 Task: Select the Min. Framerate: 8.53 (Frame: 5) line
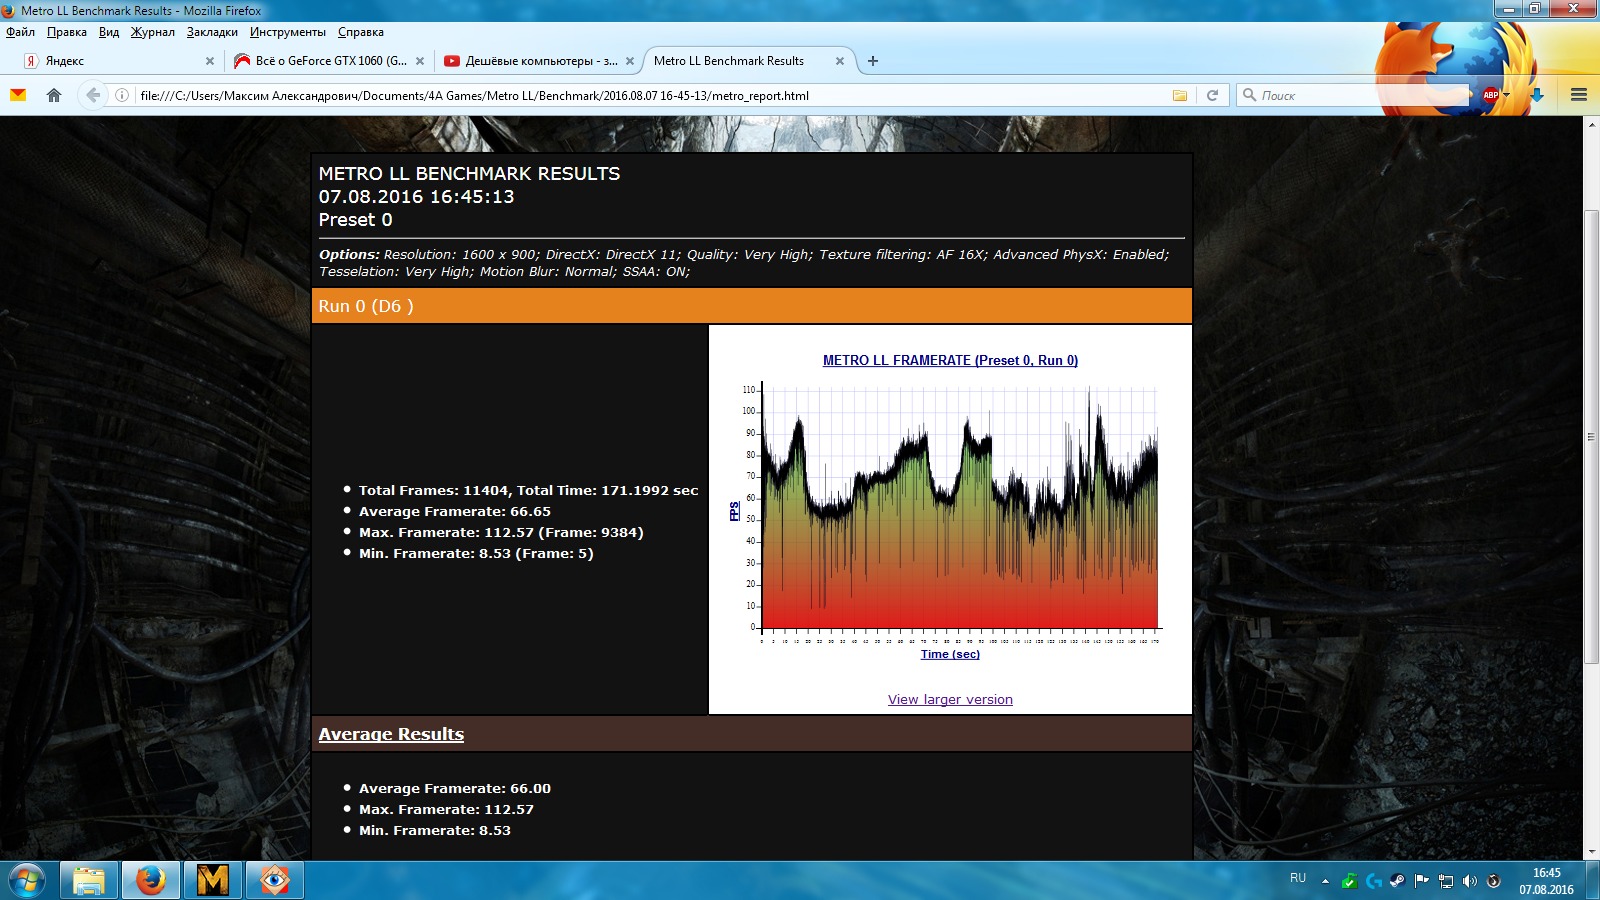click(x=476, y=553)
